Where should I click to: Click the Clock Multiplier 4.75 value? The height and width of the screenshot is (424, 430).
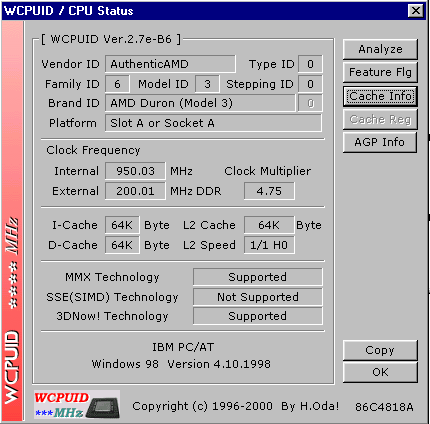[x=269, y=191]
